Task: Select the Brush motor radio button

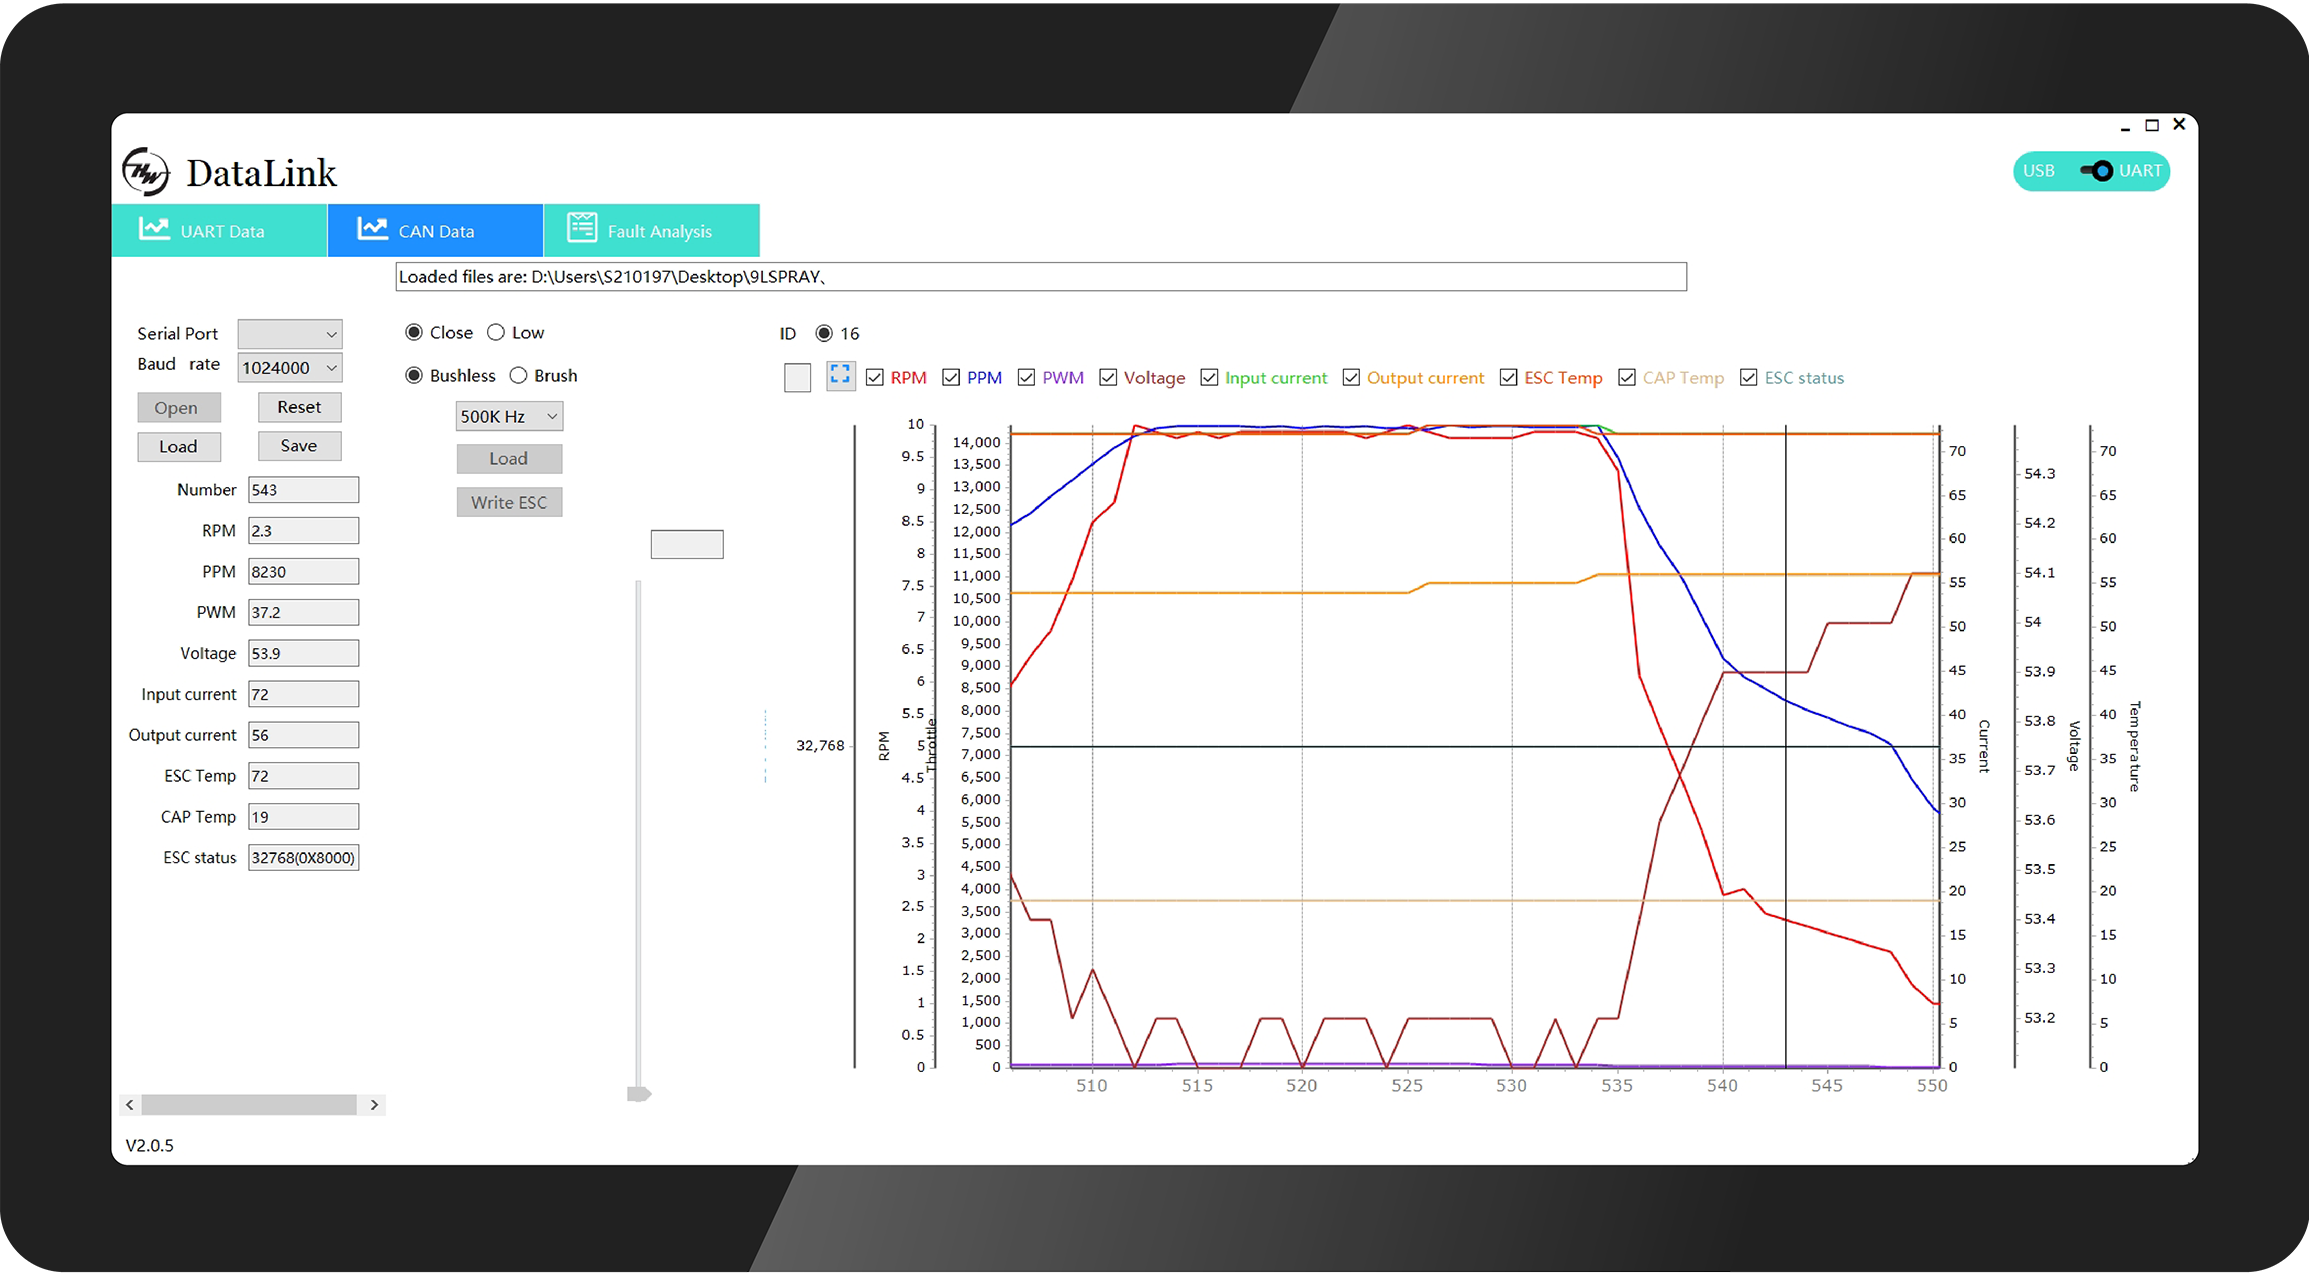Action: pos(518,376)
